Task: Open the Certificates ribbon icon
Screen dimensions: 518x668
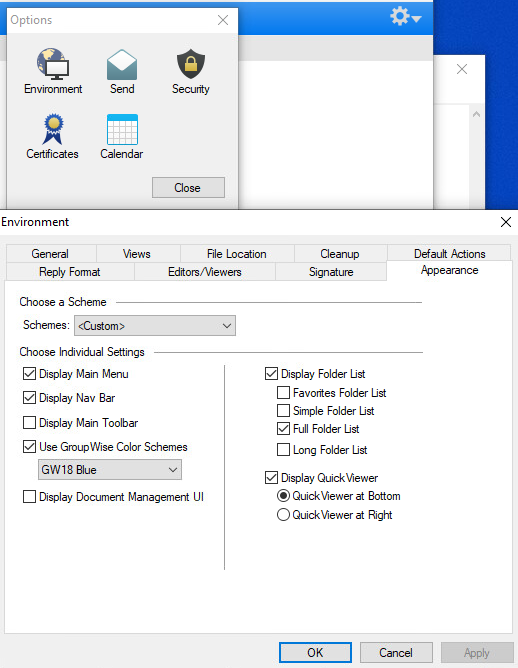Action: pyautogui.click(x=53, y=129)
